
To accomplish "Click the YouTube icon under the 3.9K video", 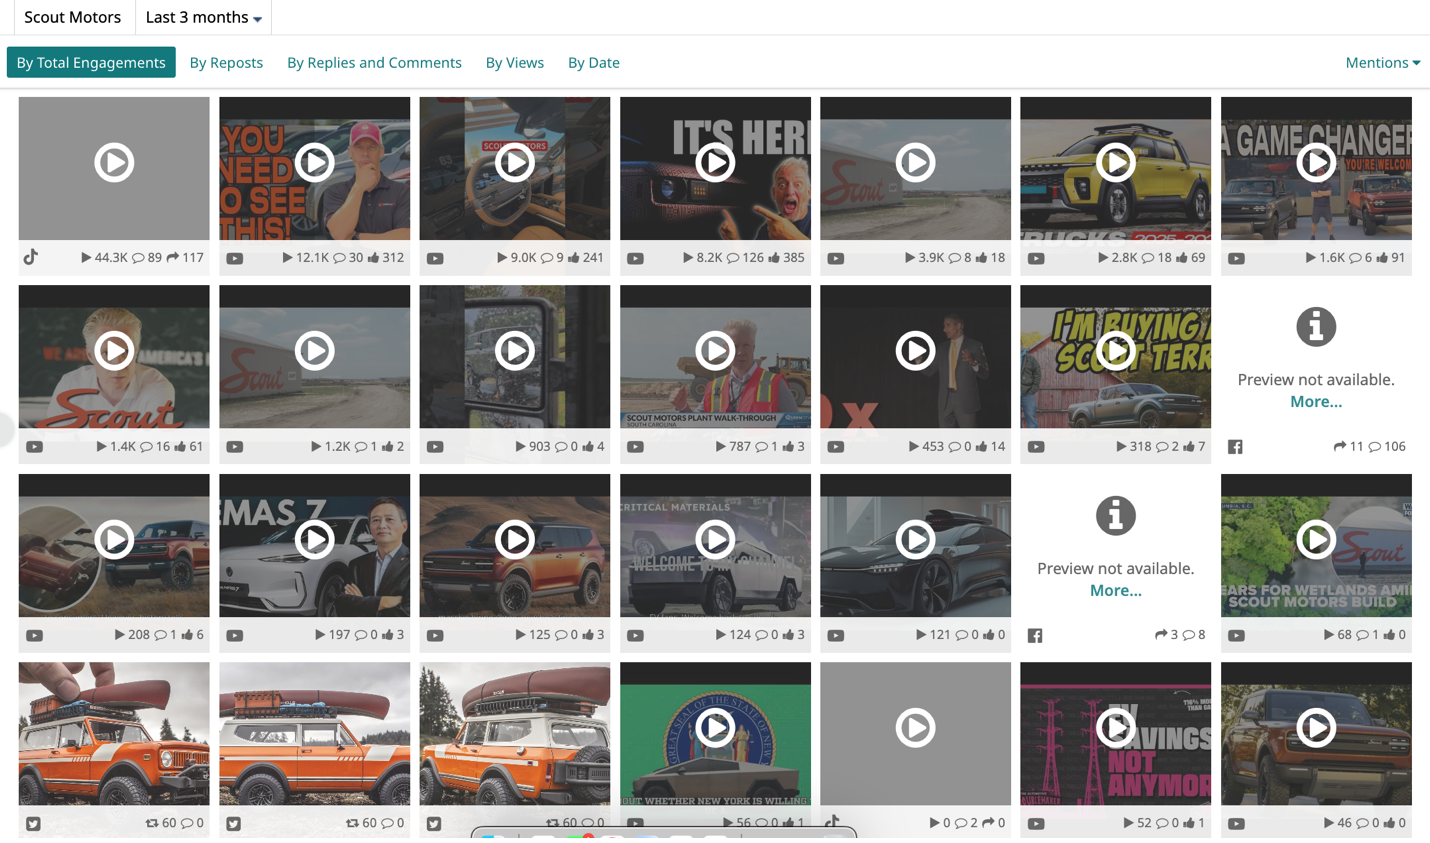I will pos(836,258).
